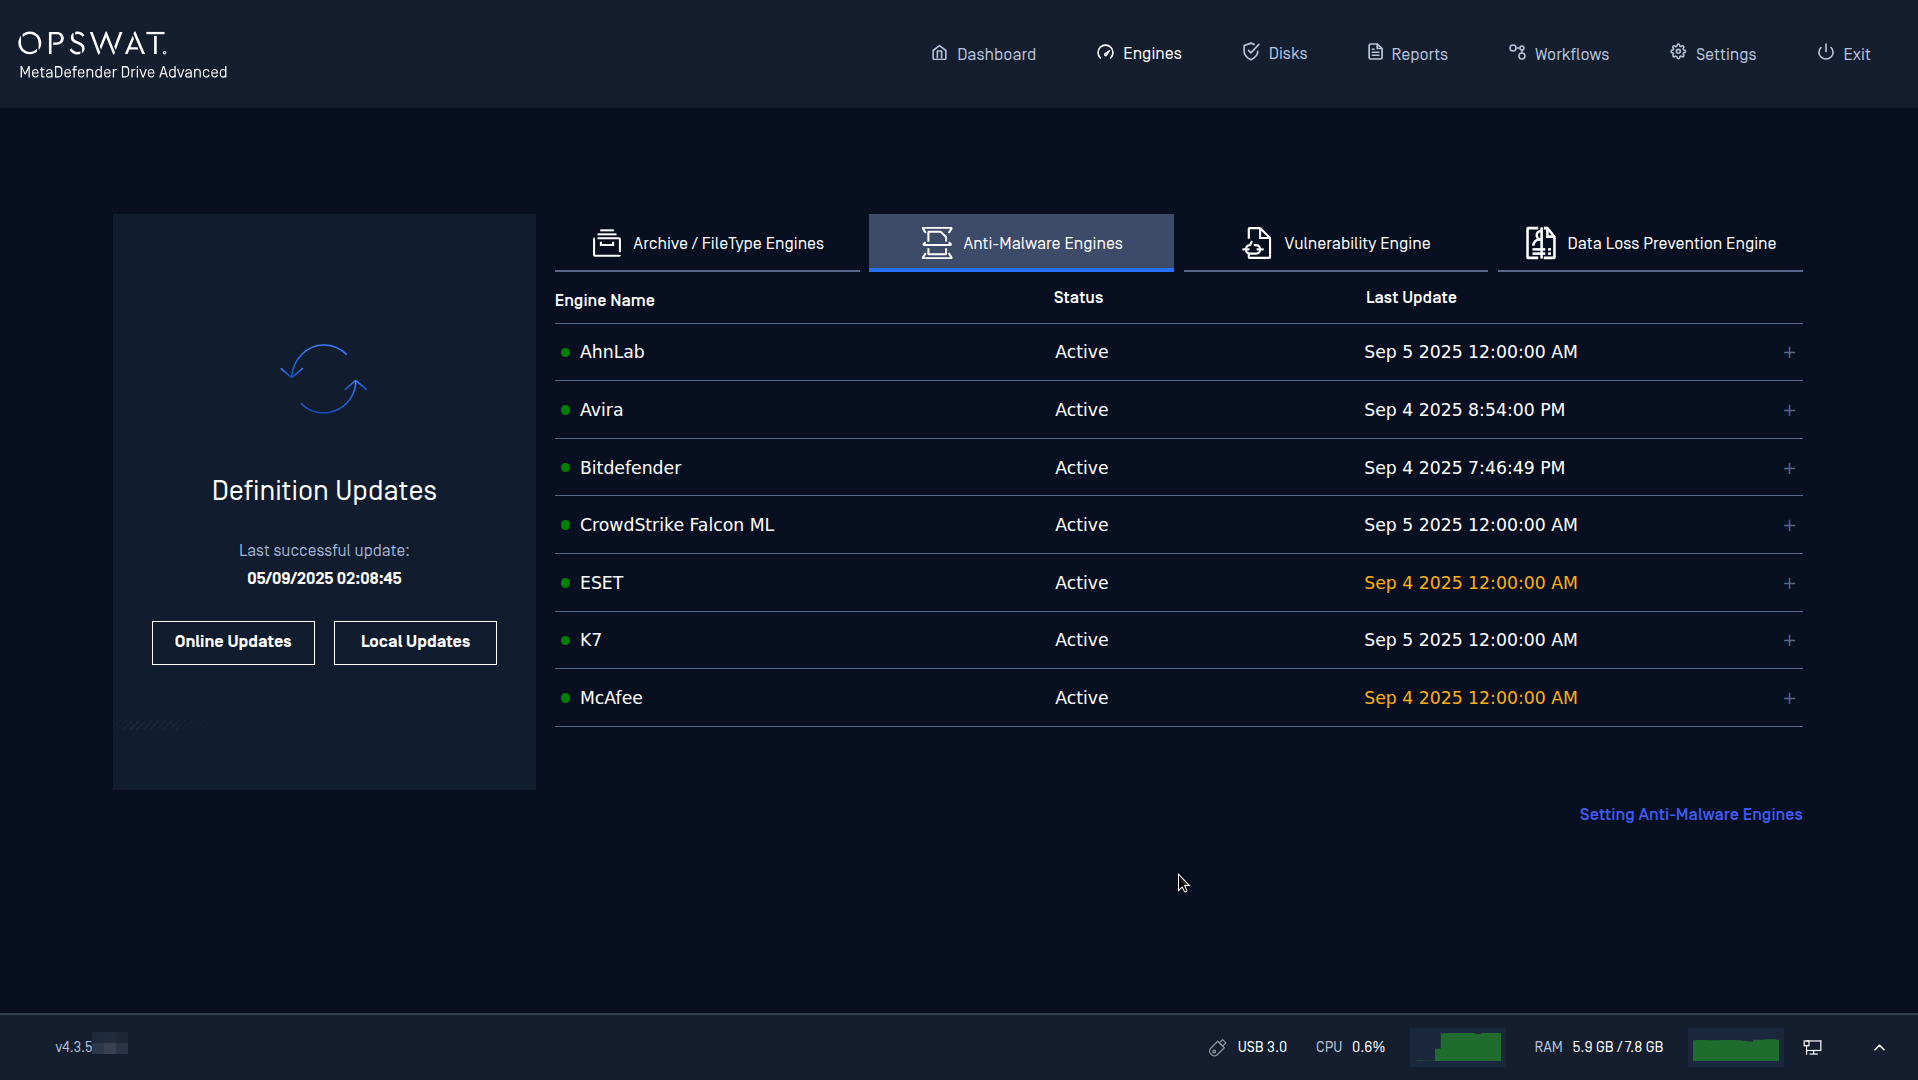Click the Workflows nodes icon
The image size is (1918, 1080).
[1517, 52]
